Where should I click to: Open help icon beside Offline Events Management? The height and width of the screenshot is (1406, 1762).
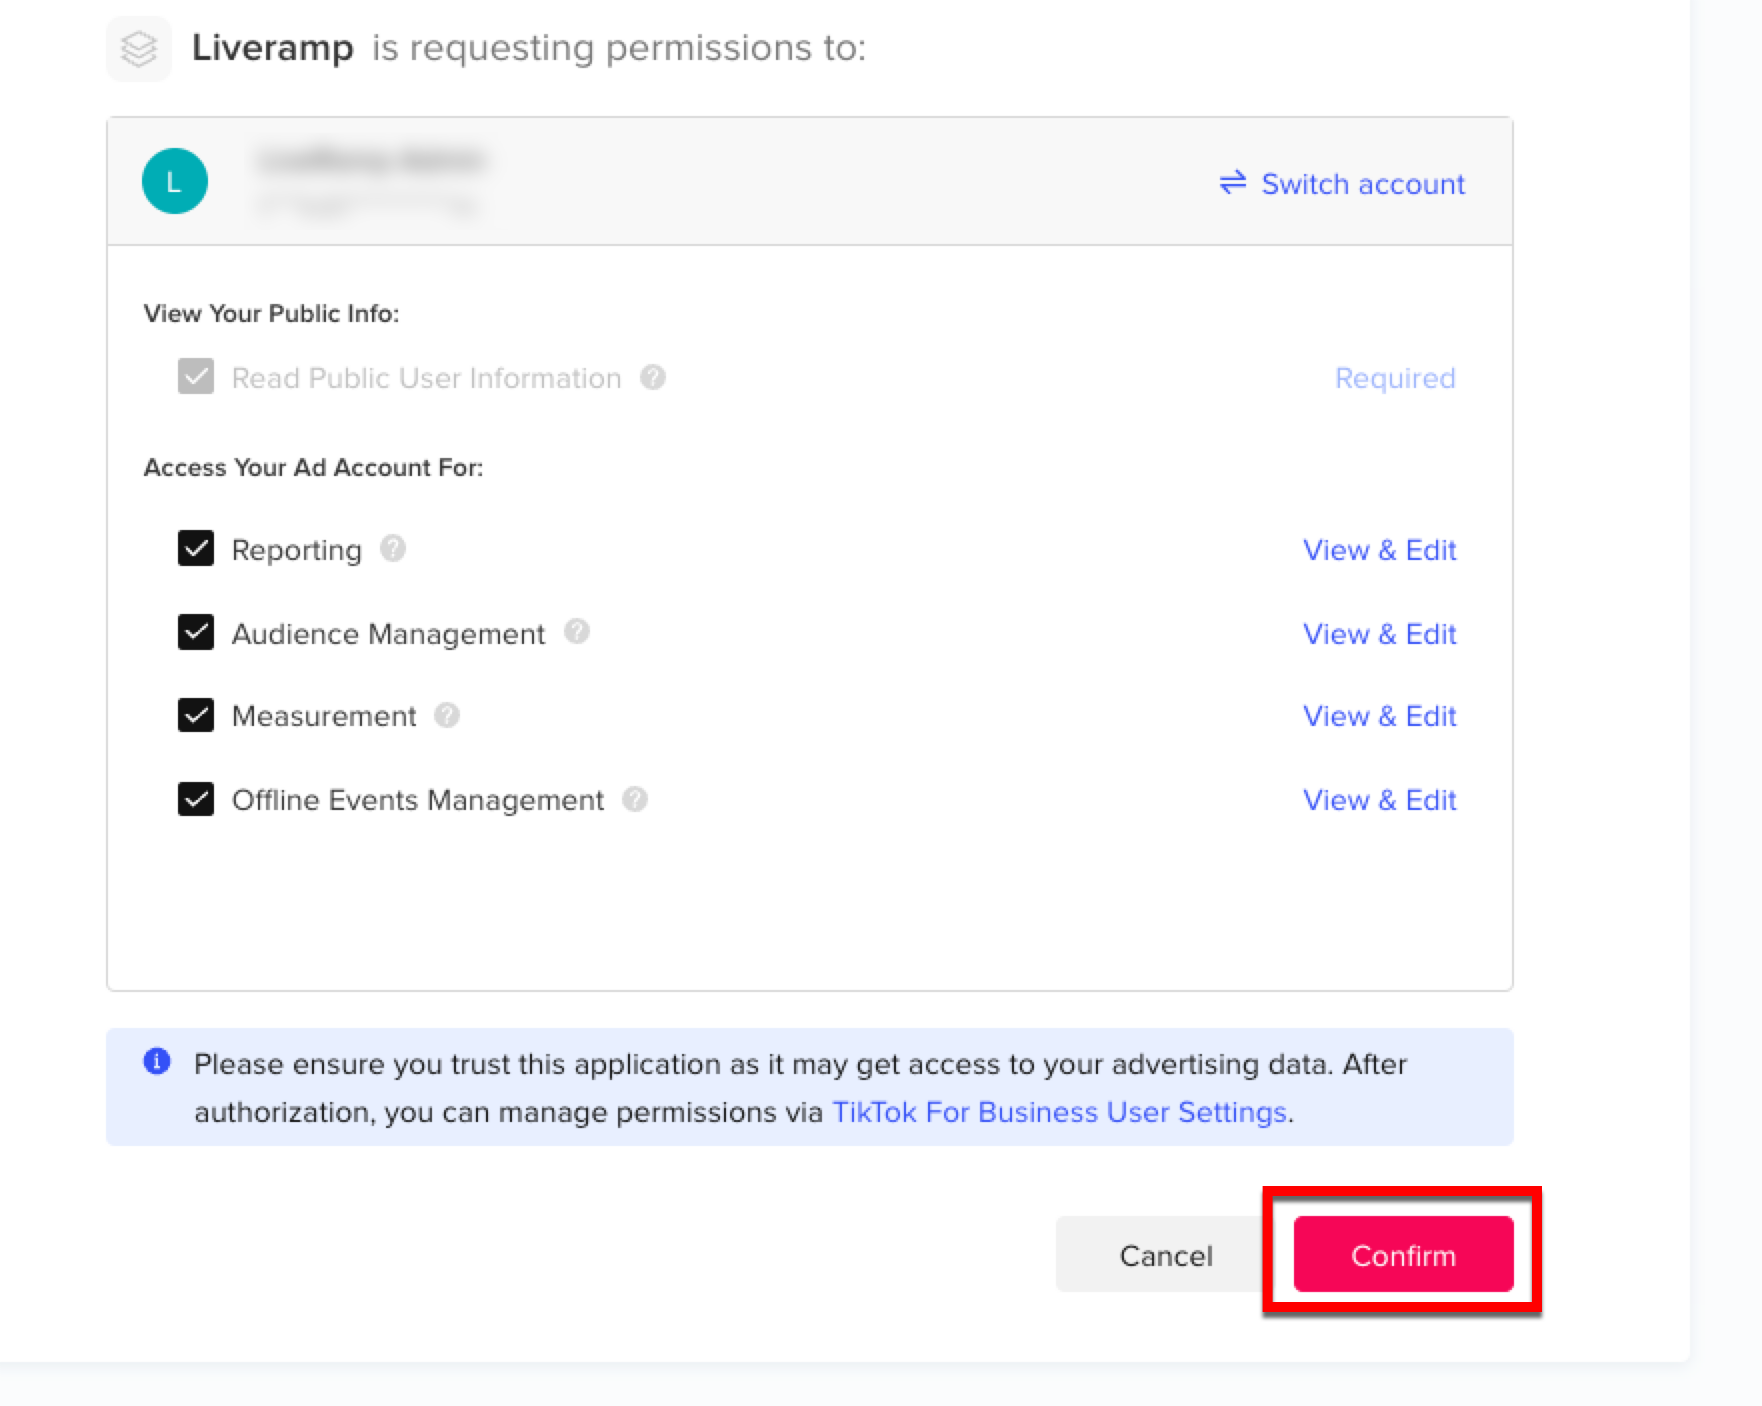pyautogui.click(x=635, y=799)
